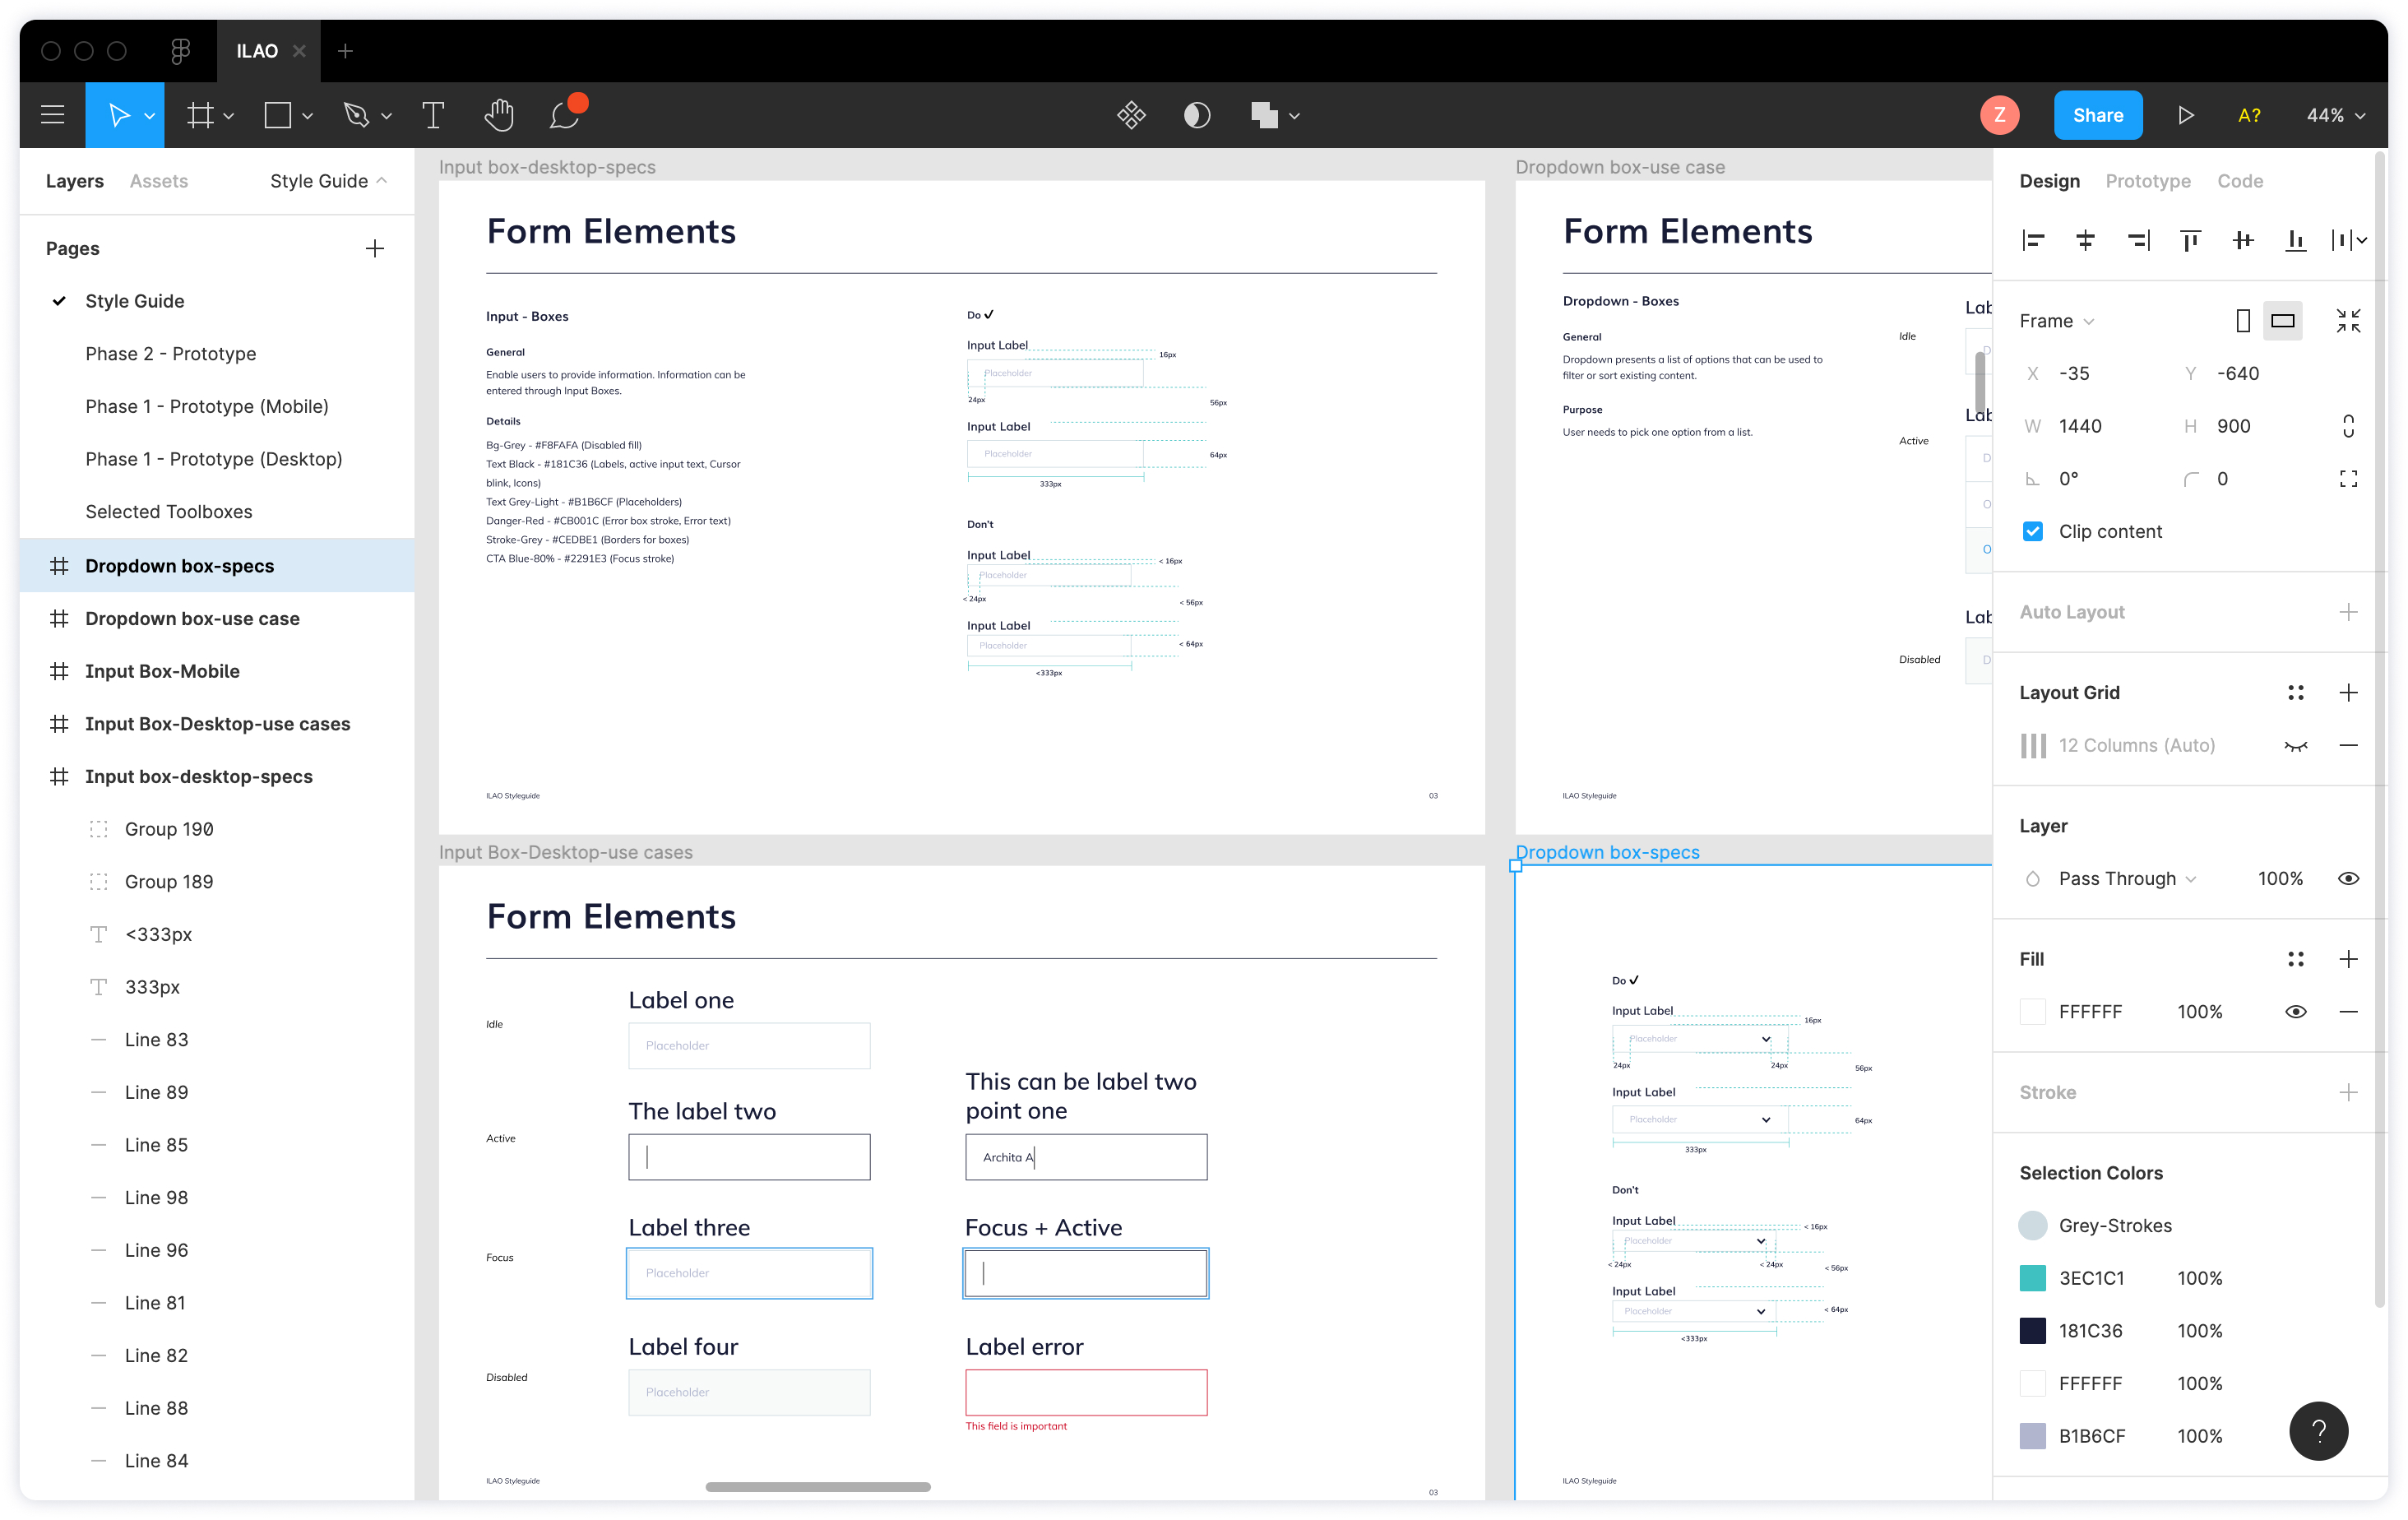This screenshot has height=1520, width=2408.
Task: Activate the Comment tool
Action: pos(563,114)
